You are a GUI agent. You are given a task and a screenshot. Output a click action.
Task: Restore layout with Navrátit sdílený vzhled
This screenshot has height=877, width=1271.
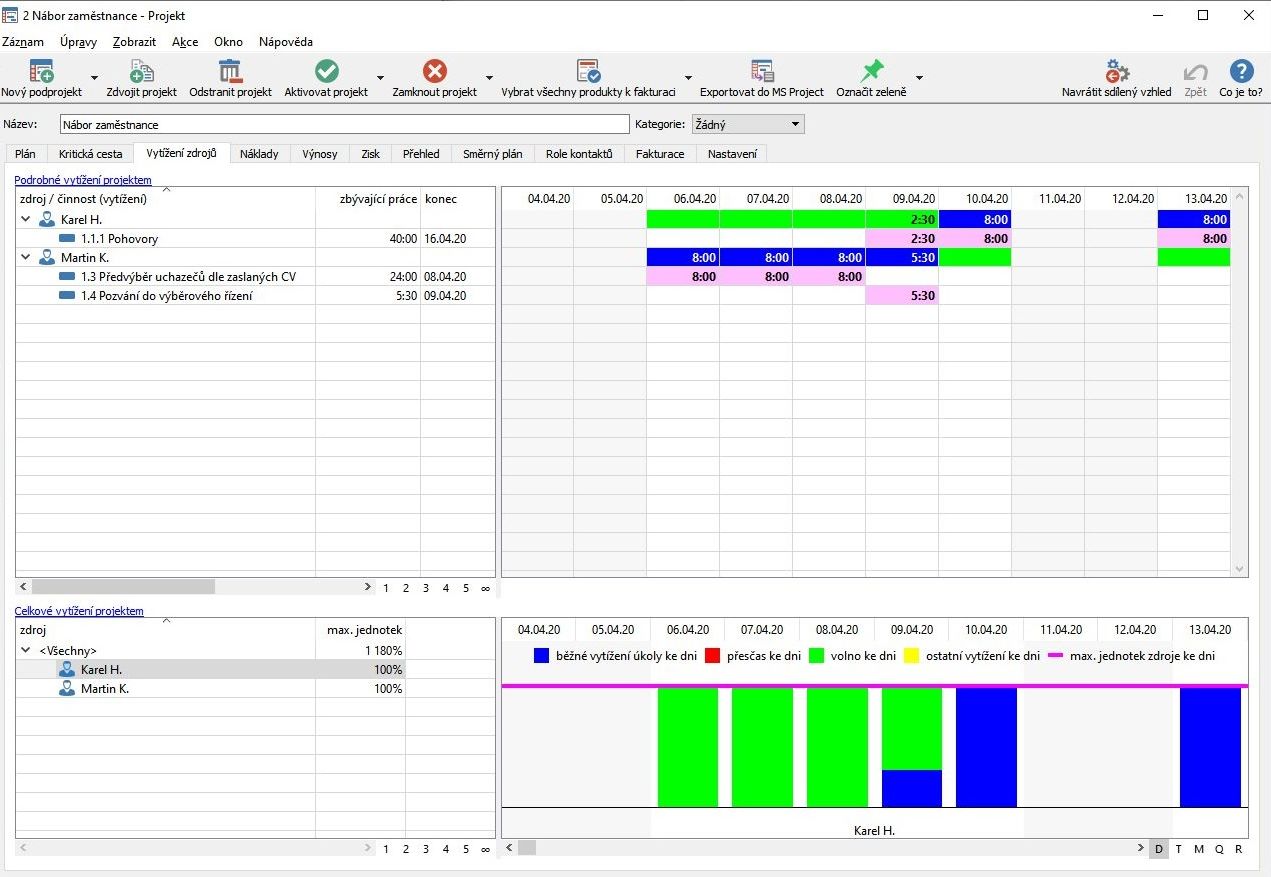tap(1117, 71)
